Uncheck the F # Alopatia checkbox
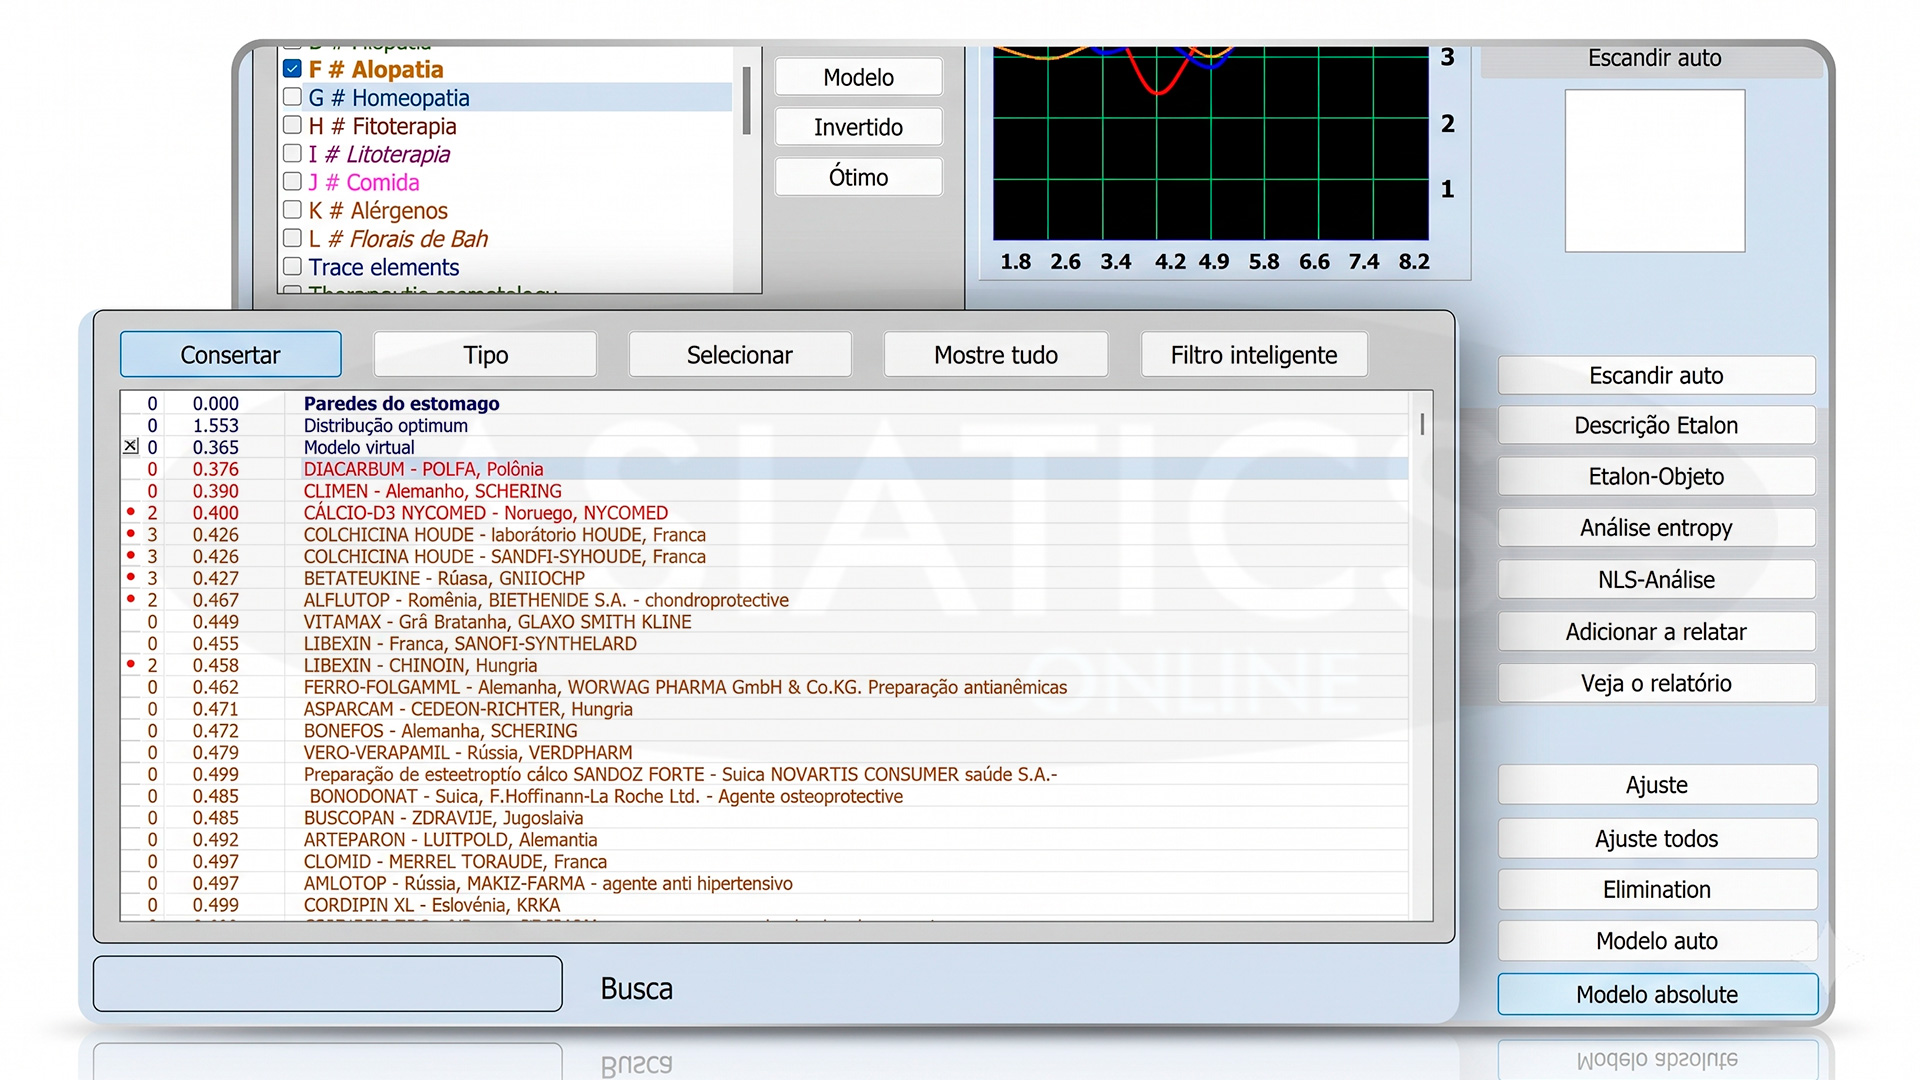 [292, 69]
